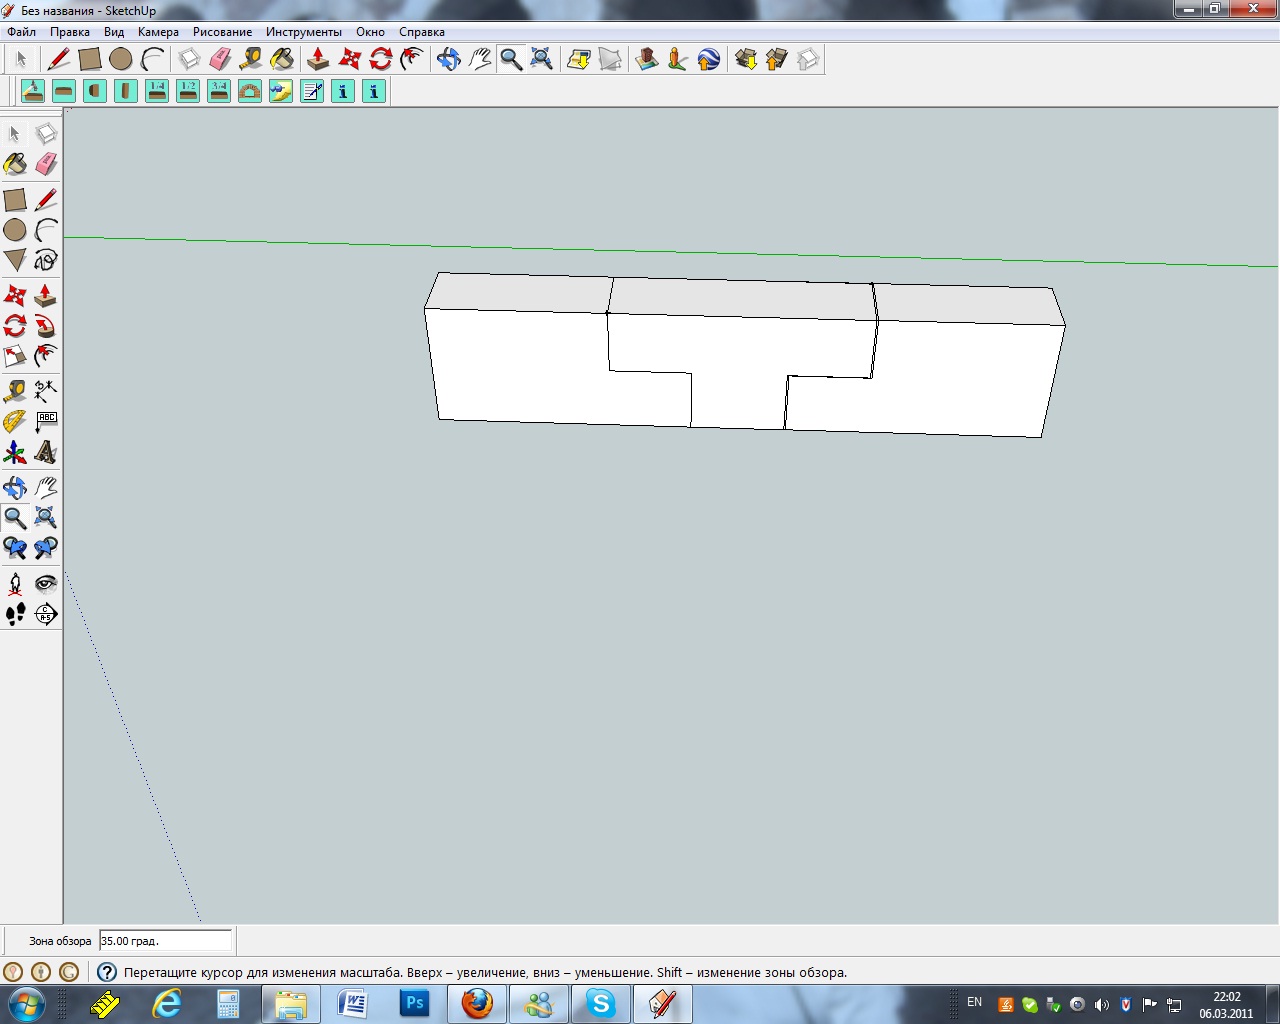Select the 3D Text tool
The height and width of the screenshot is (1024, 1280).
tap(45, 453)
